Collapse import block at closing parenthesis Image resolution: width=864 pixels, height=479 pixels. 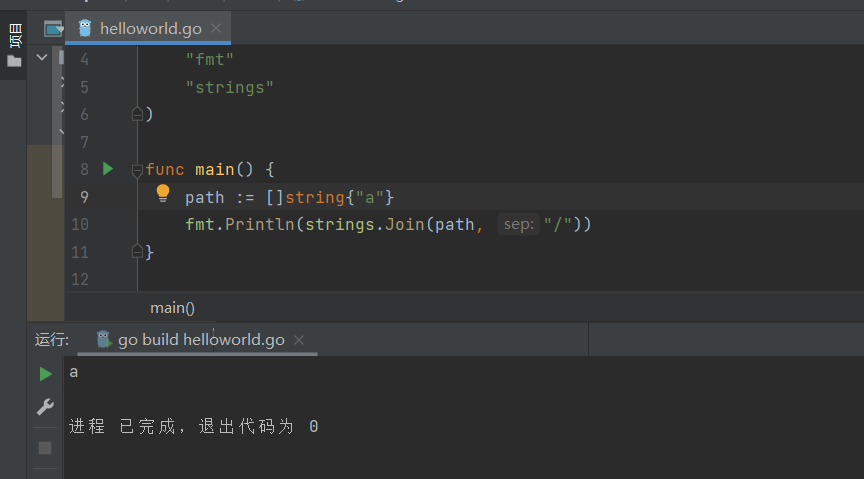137,114
